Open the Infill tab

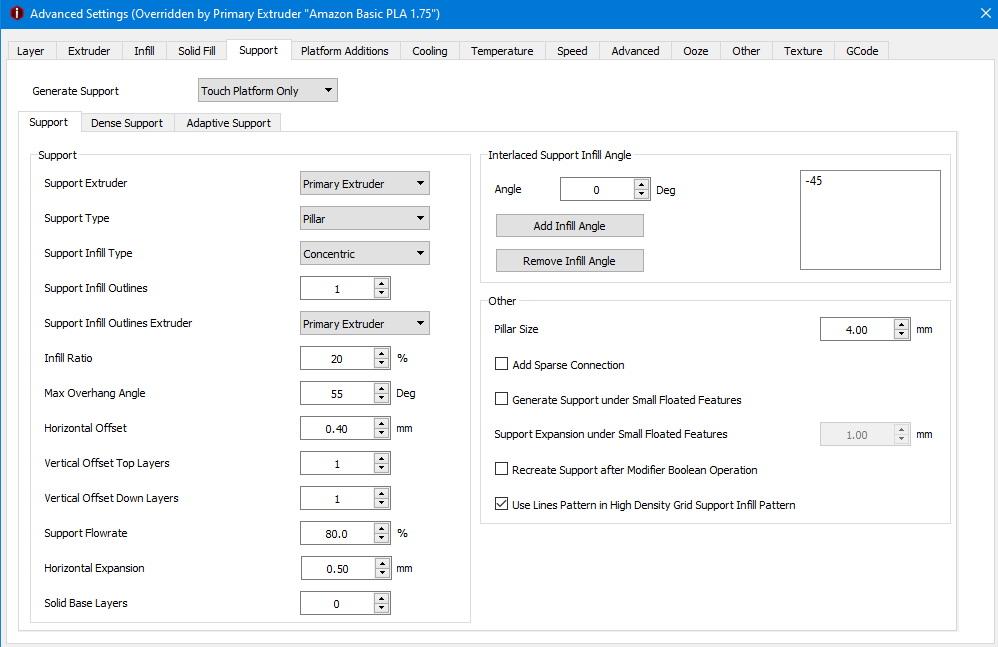(x=144, y=51)
